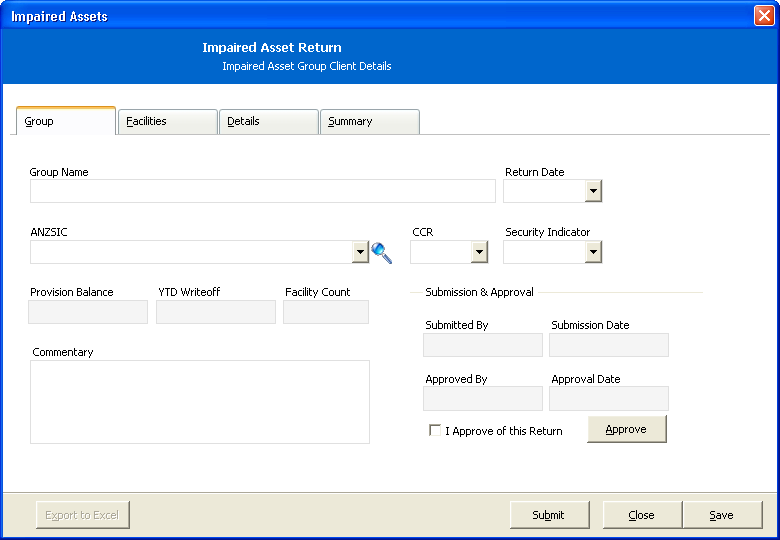Click inside the Commentary text area
780x540 pixels.
(200, 402)
